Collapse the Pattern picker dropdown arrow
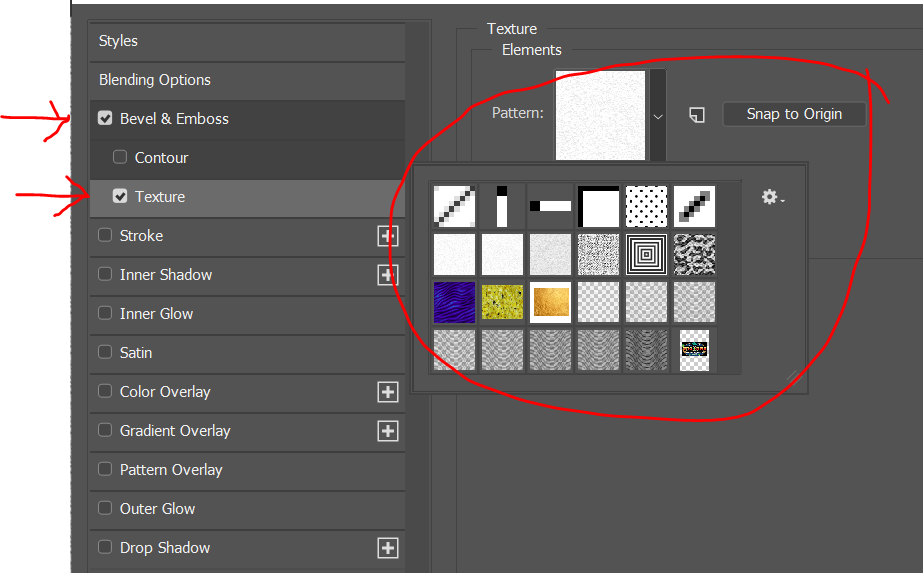Viewport: 923px width, 573px height. click(x=658, y=116)
